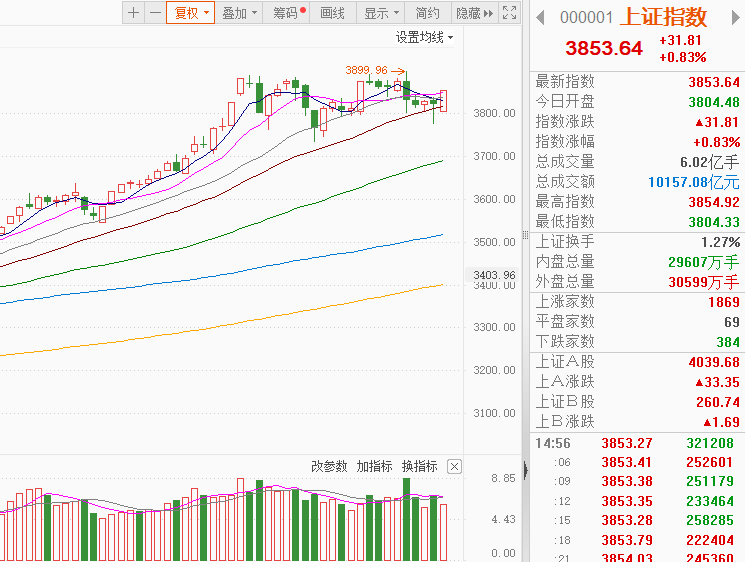This screenshot has width=745, height=562.
Task: Click the 今日开盘 value 3804.48
Action: tap(714, 102)
